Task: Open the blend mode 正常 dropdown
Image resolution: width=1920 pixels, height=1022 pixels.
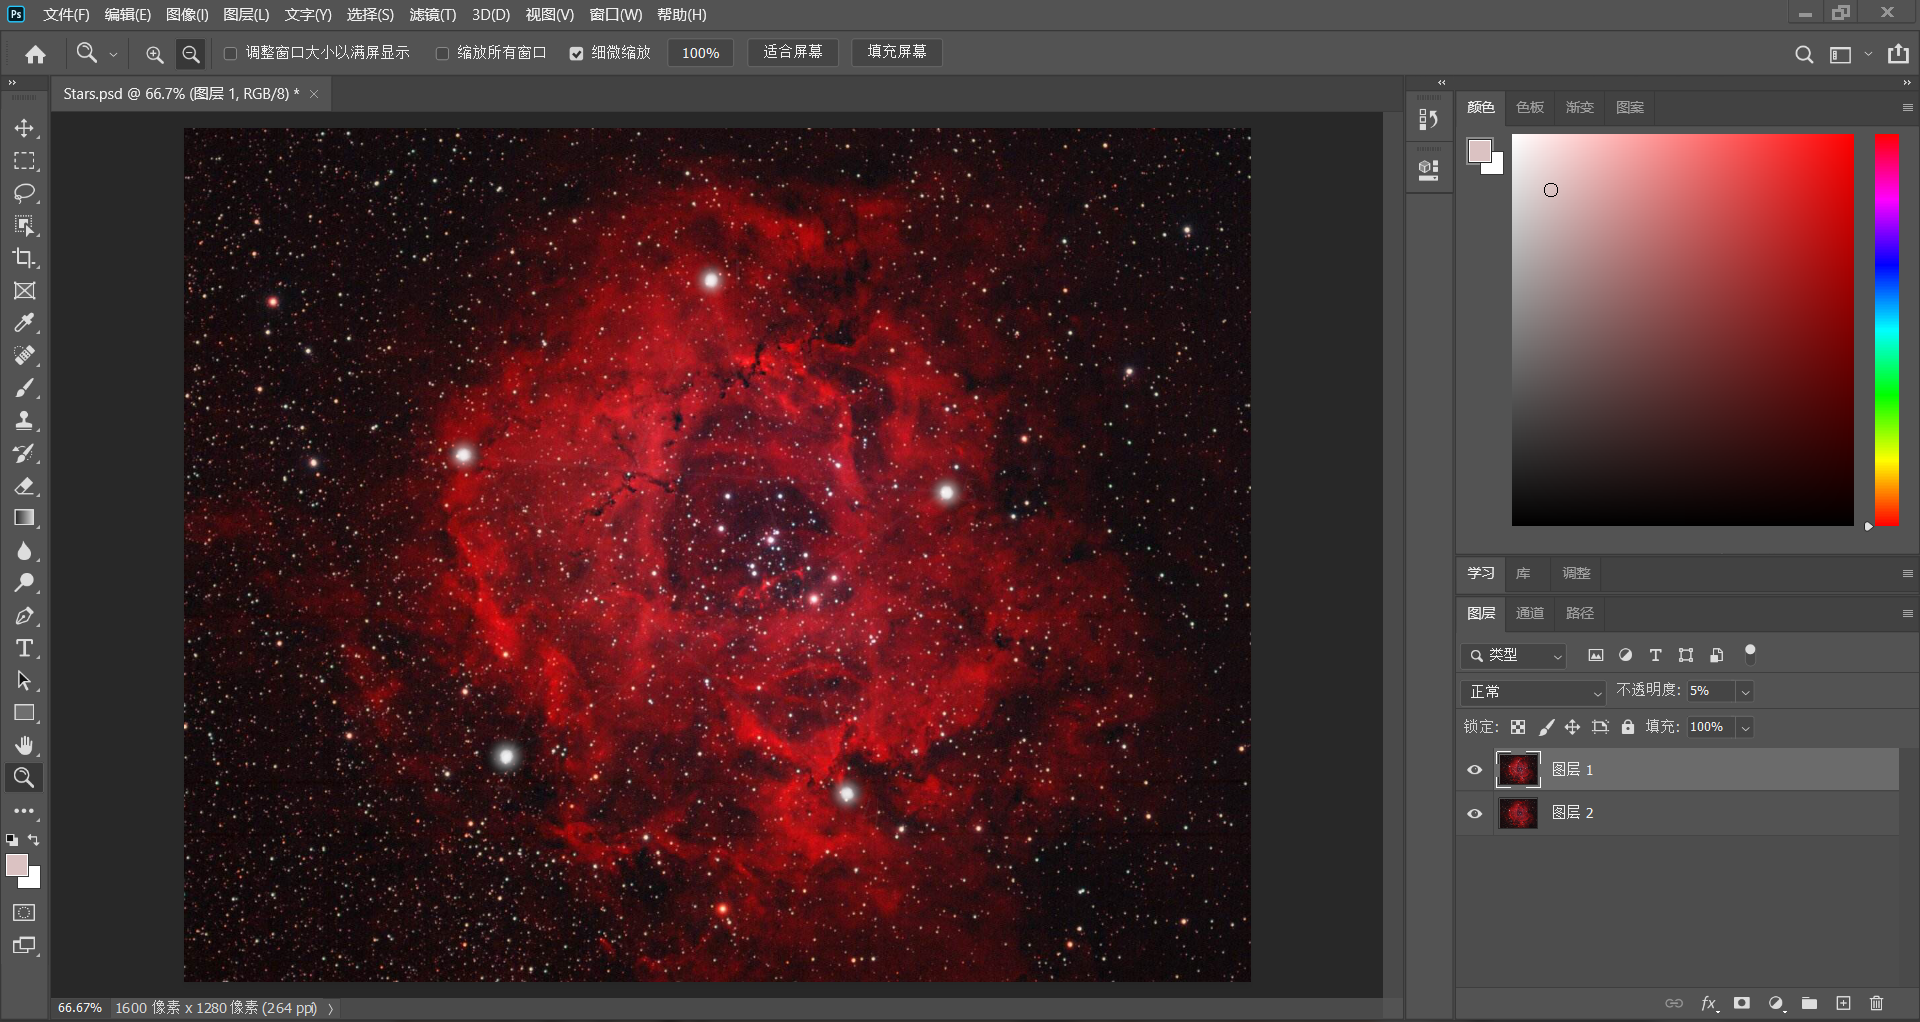Action: pyautogui.click(x=1533, y=692)
